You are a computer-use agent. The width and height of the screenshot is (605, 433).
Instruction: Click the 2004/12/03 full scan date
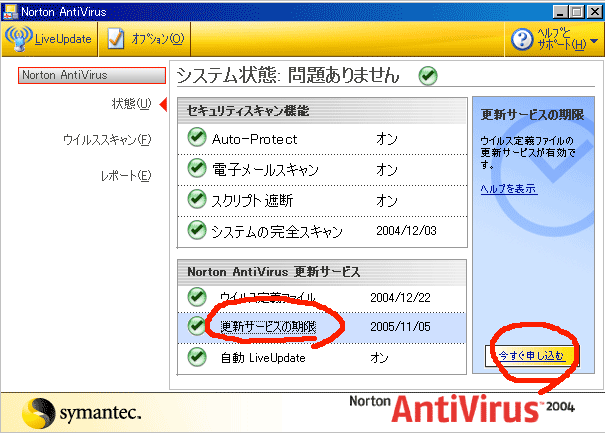[x=406, y=231]
